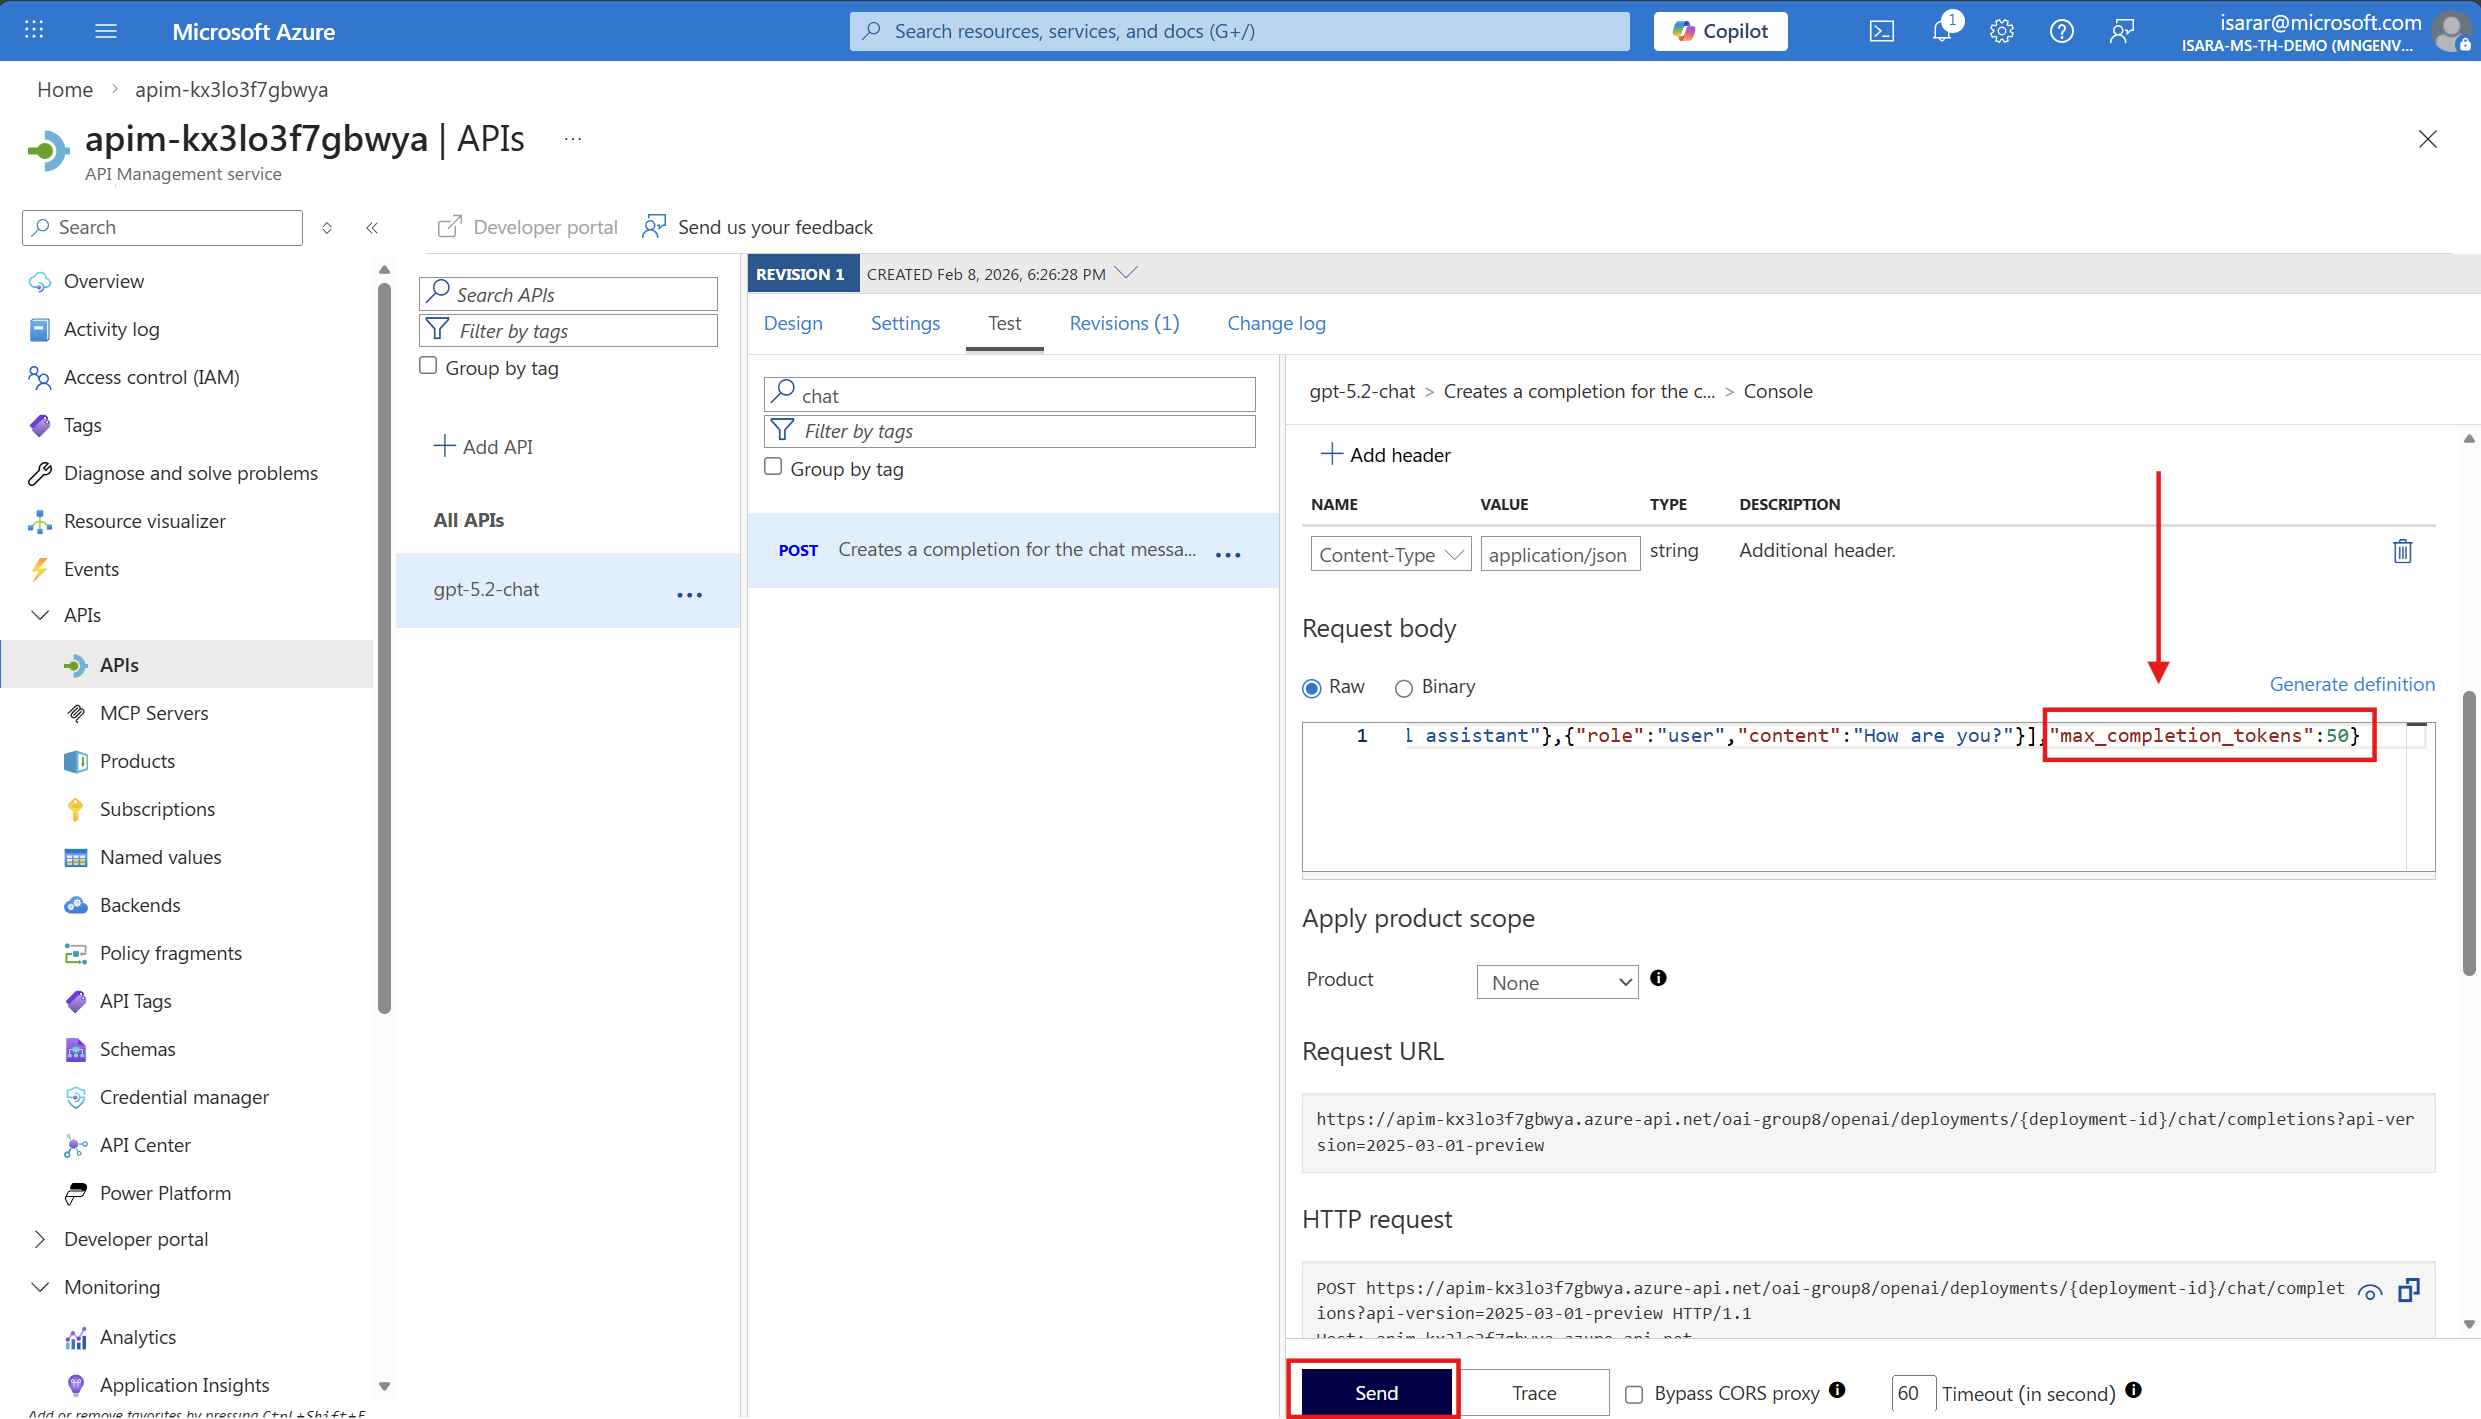Open the Azure portal apps grid icon
Viewport: 2481px width, 1419px height.
tap(34, 30)
